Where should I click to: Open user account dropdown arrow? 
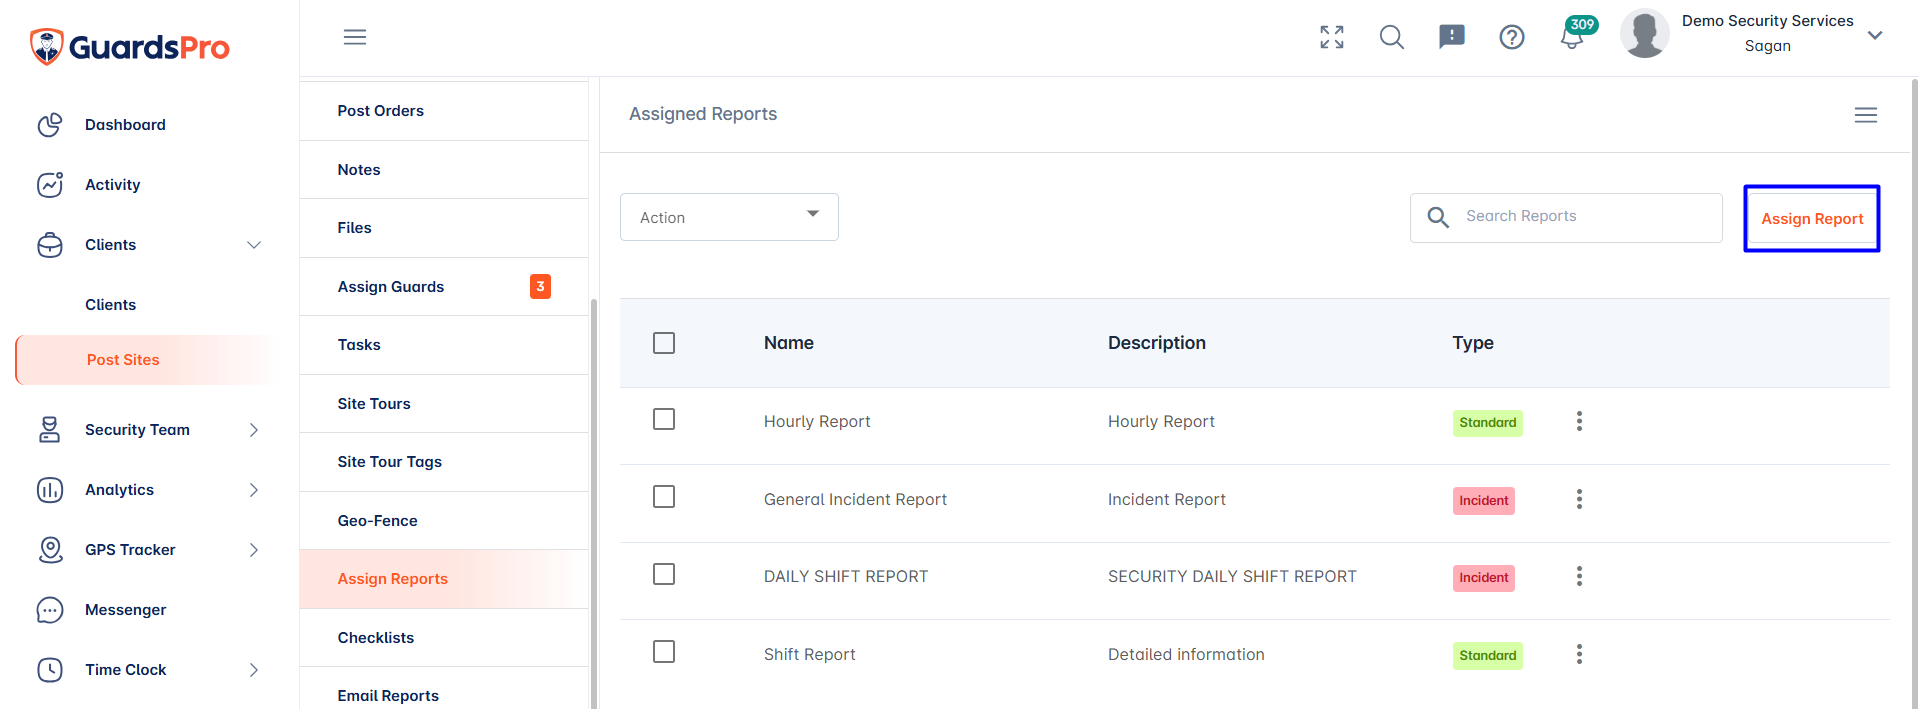[x=1875, y=35]
